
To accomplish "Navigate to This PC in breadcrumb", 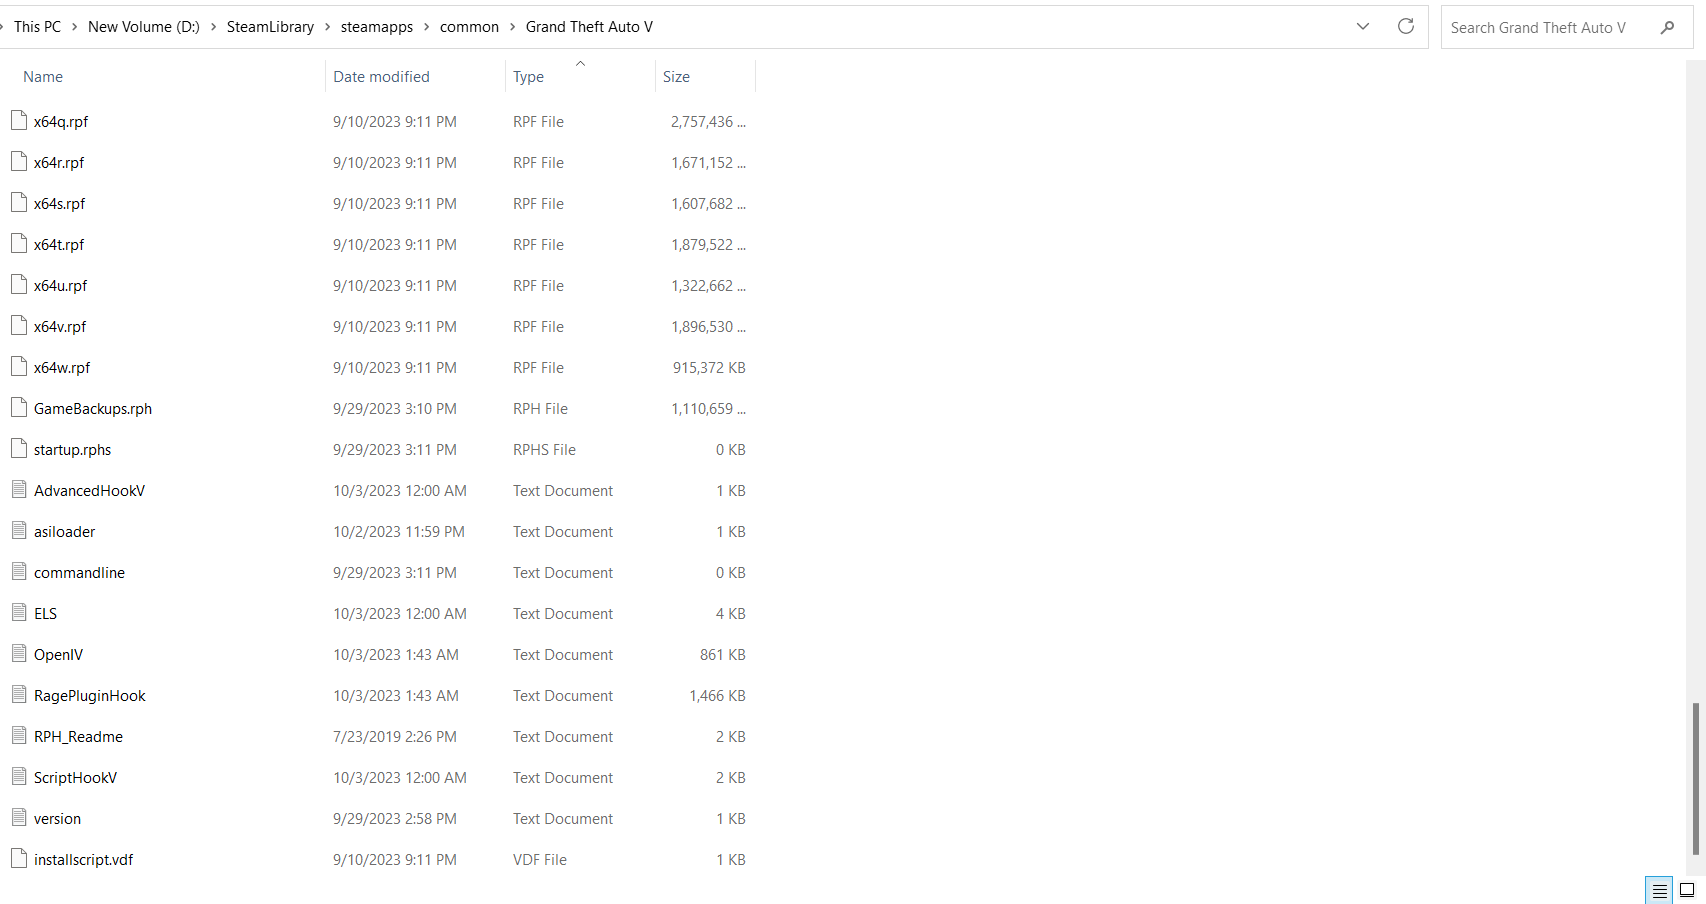I will point(37,27).
